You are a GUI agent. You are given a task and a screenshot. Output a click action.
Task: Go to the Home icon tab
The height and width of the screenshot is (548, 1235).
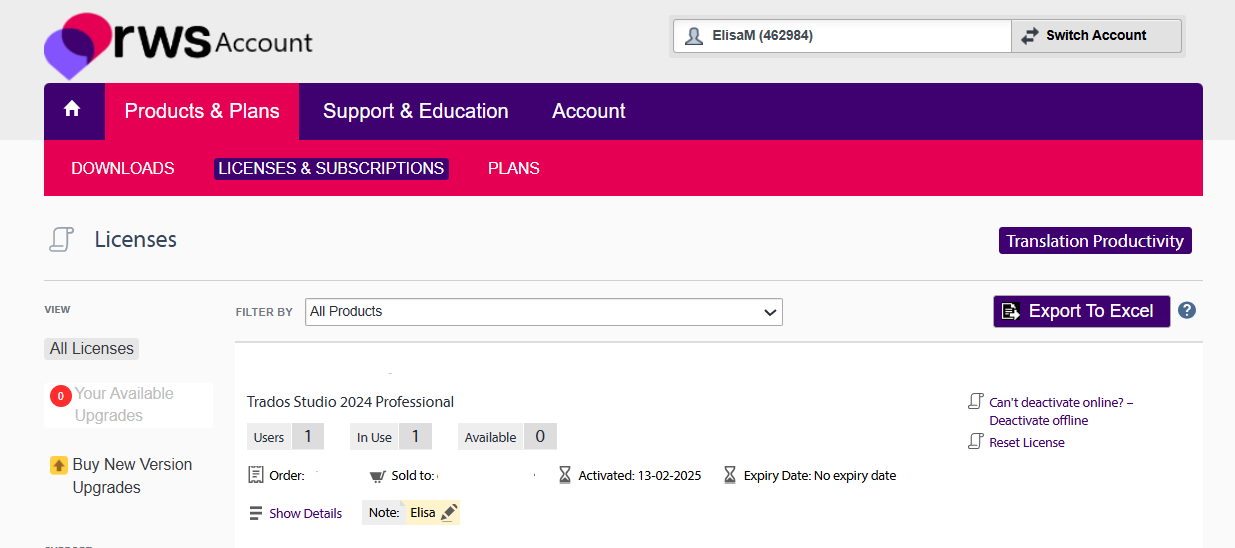pos(72,110)
